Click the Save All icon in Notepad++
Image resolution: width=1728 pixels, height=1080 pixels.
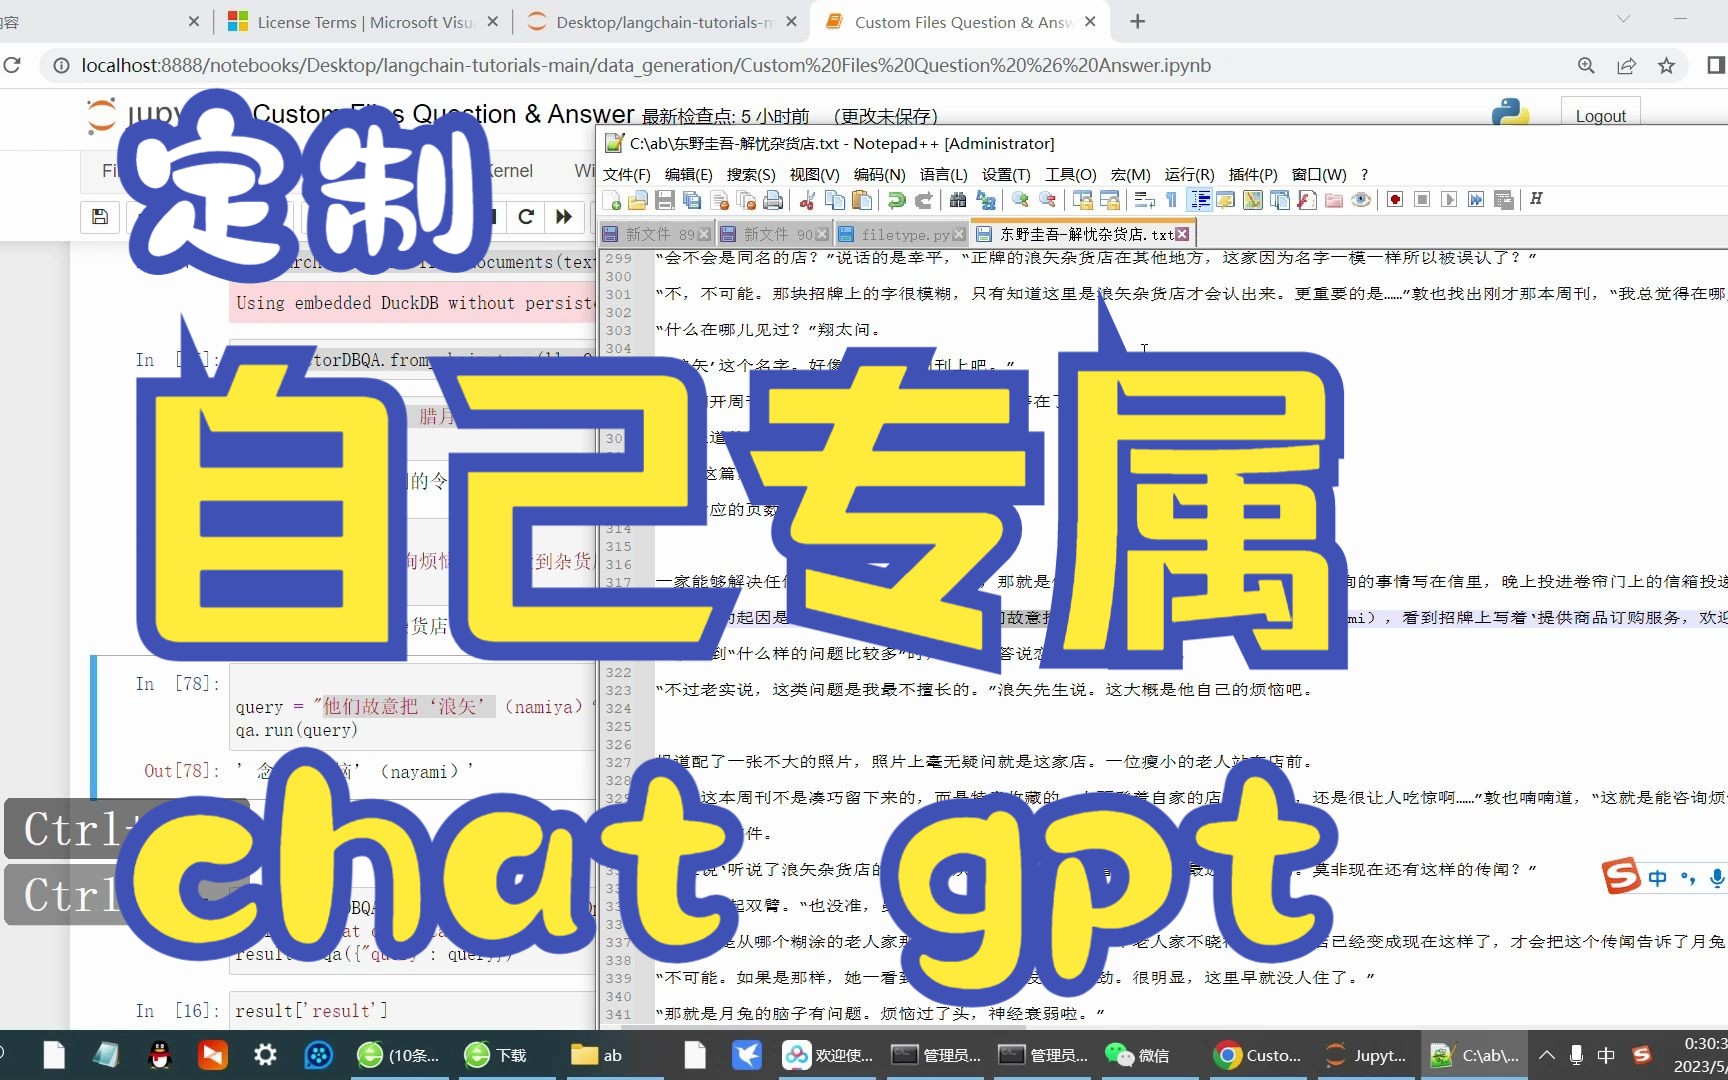[692, 200]
